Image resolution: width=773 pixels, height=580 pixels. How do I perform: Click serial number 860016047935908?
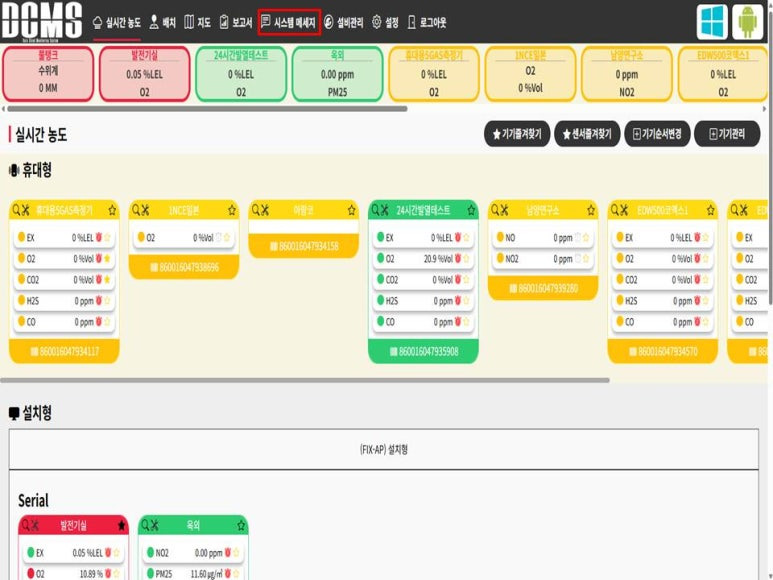point(424,351)
